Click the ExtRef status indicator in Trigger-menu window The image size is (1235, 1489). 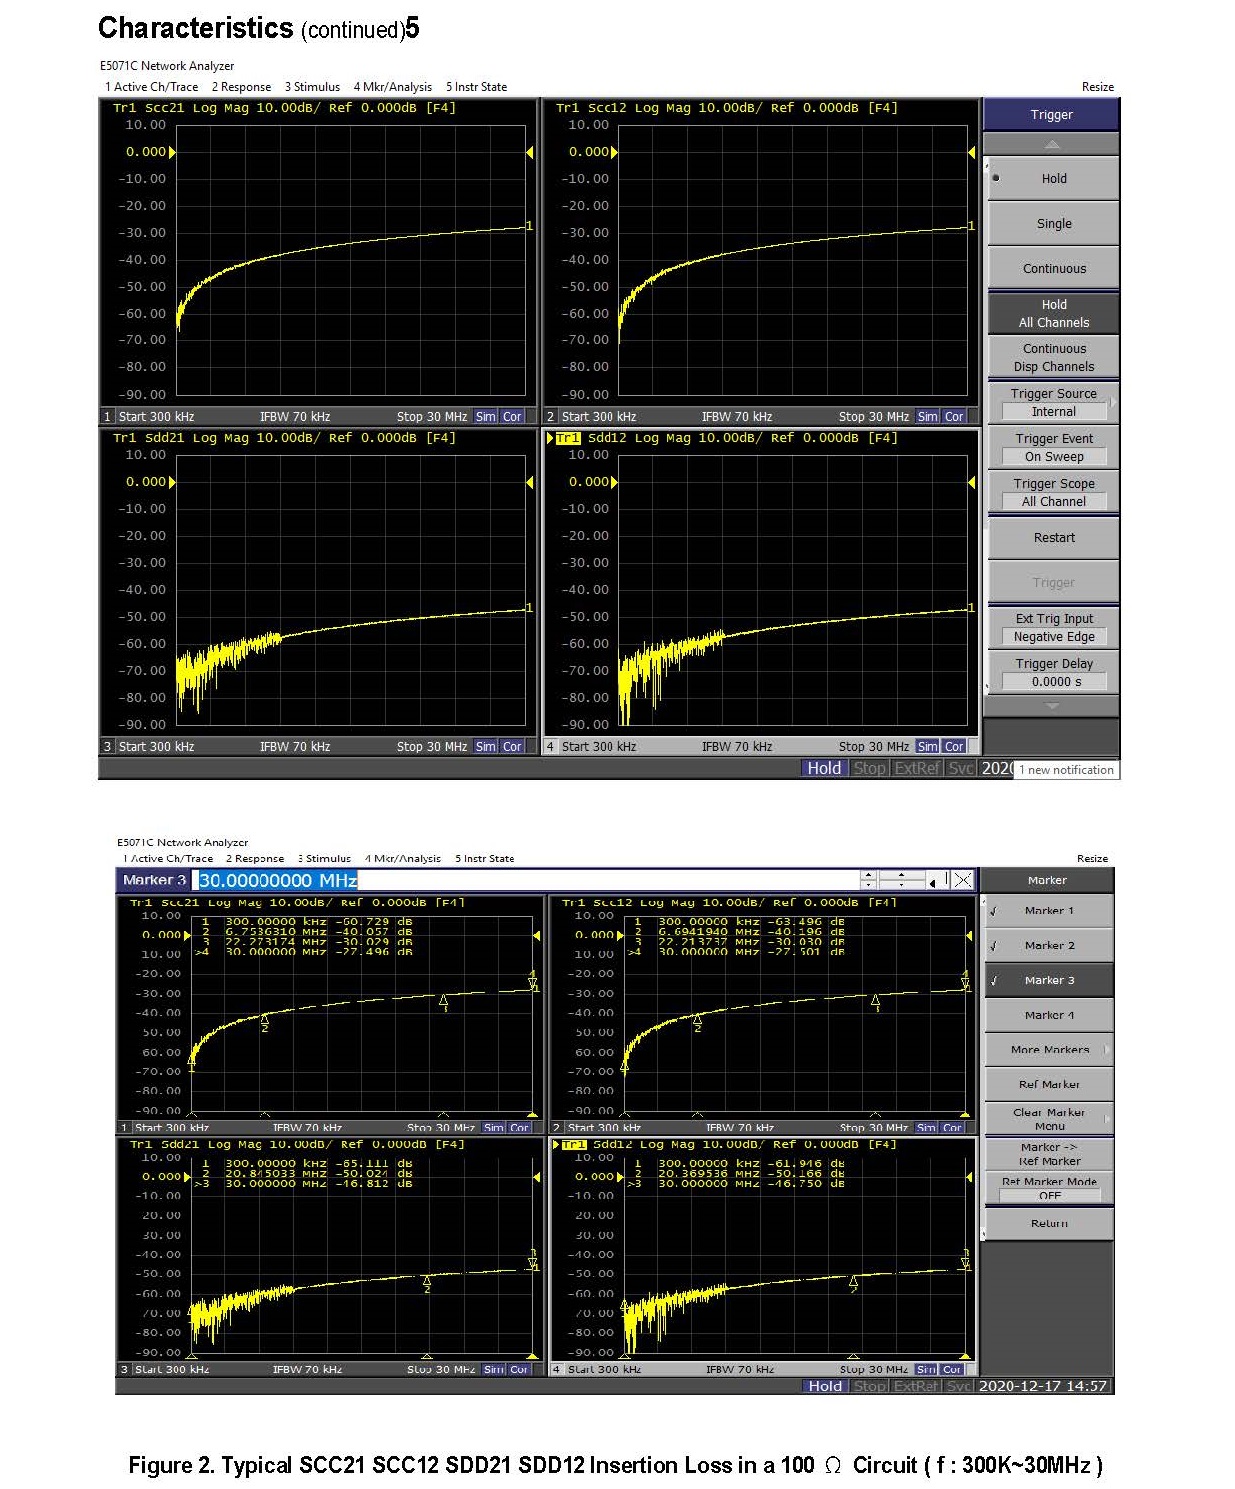pos(917,768)
